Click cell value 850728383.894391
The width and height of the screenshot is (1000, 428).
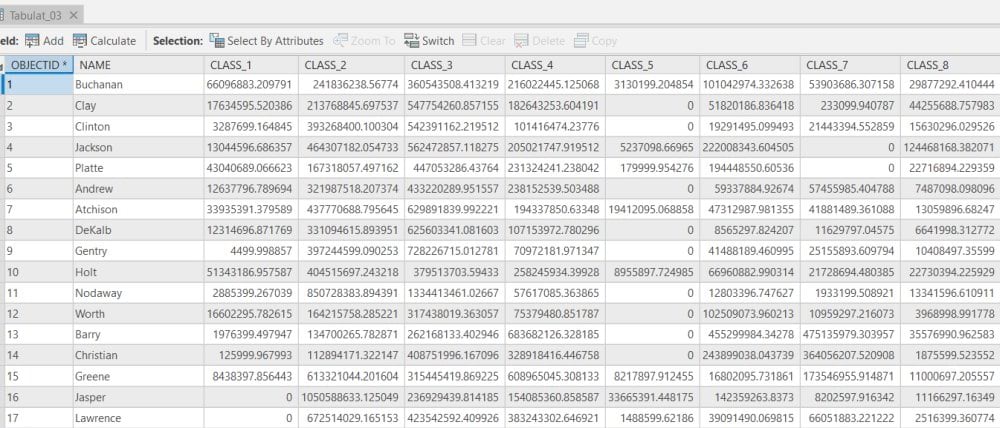353,293
